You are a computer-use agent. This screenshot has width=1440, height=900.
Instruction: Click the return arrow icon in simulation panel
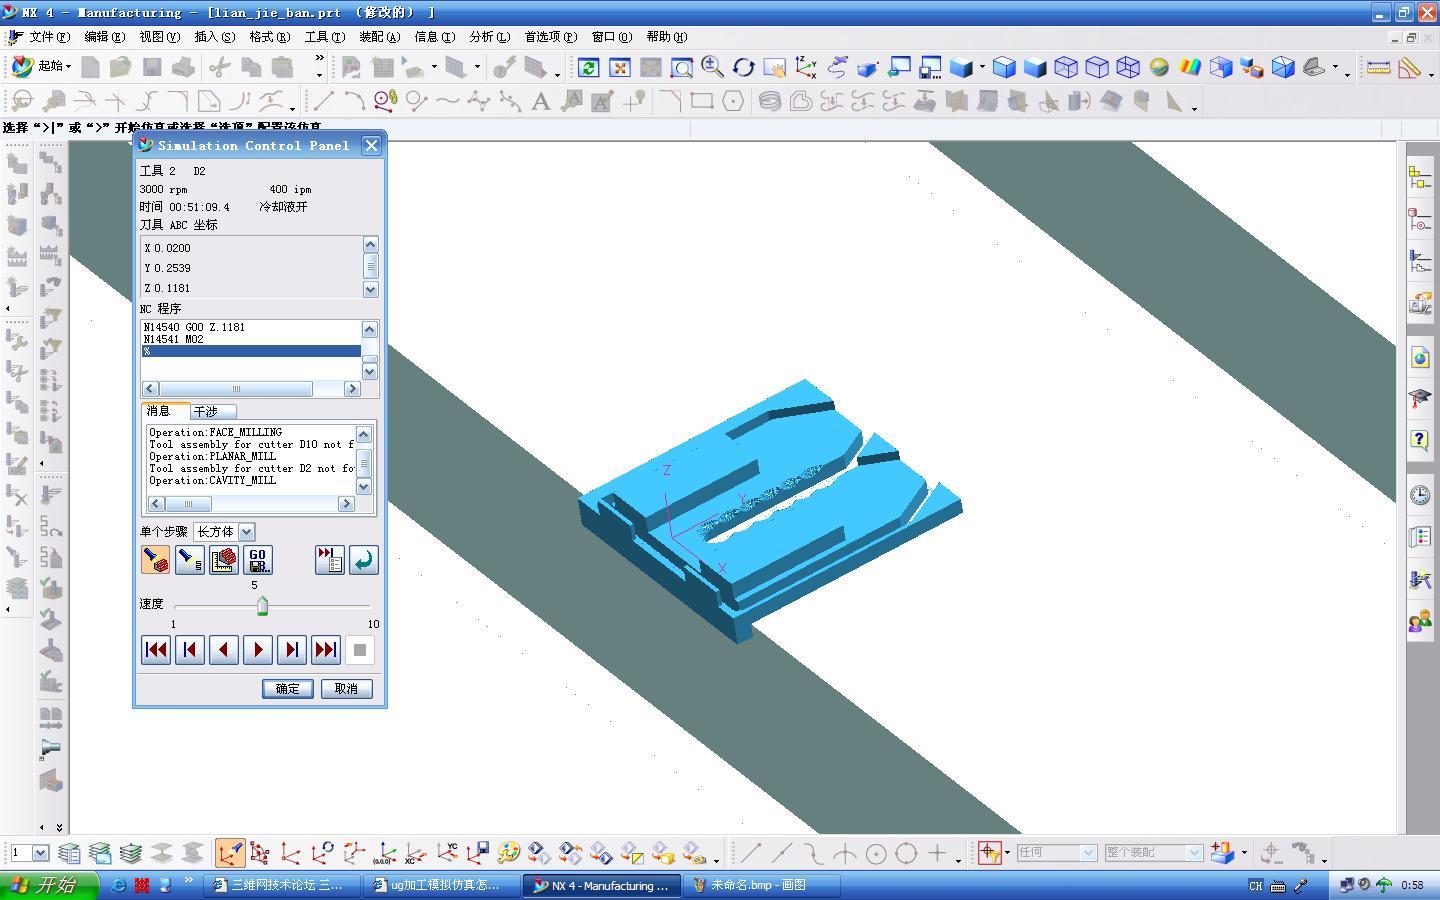tap(364, 560)
